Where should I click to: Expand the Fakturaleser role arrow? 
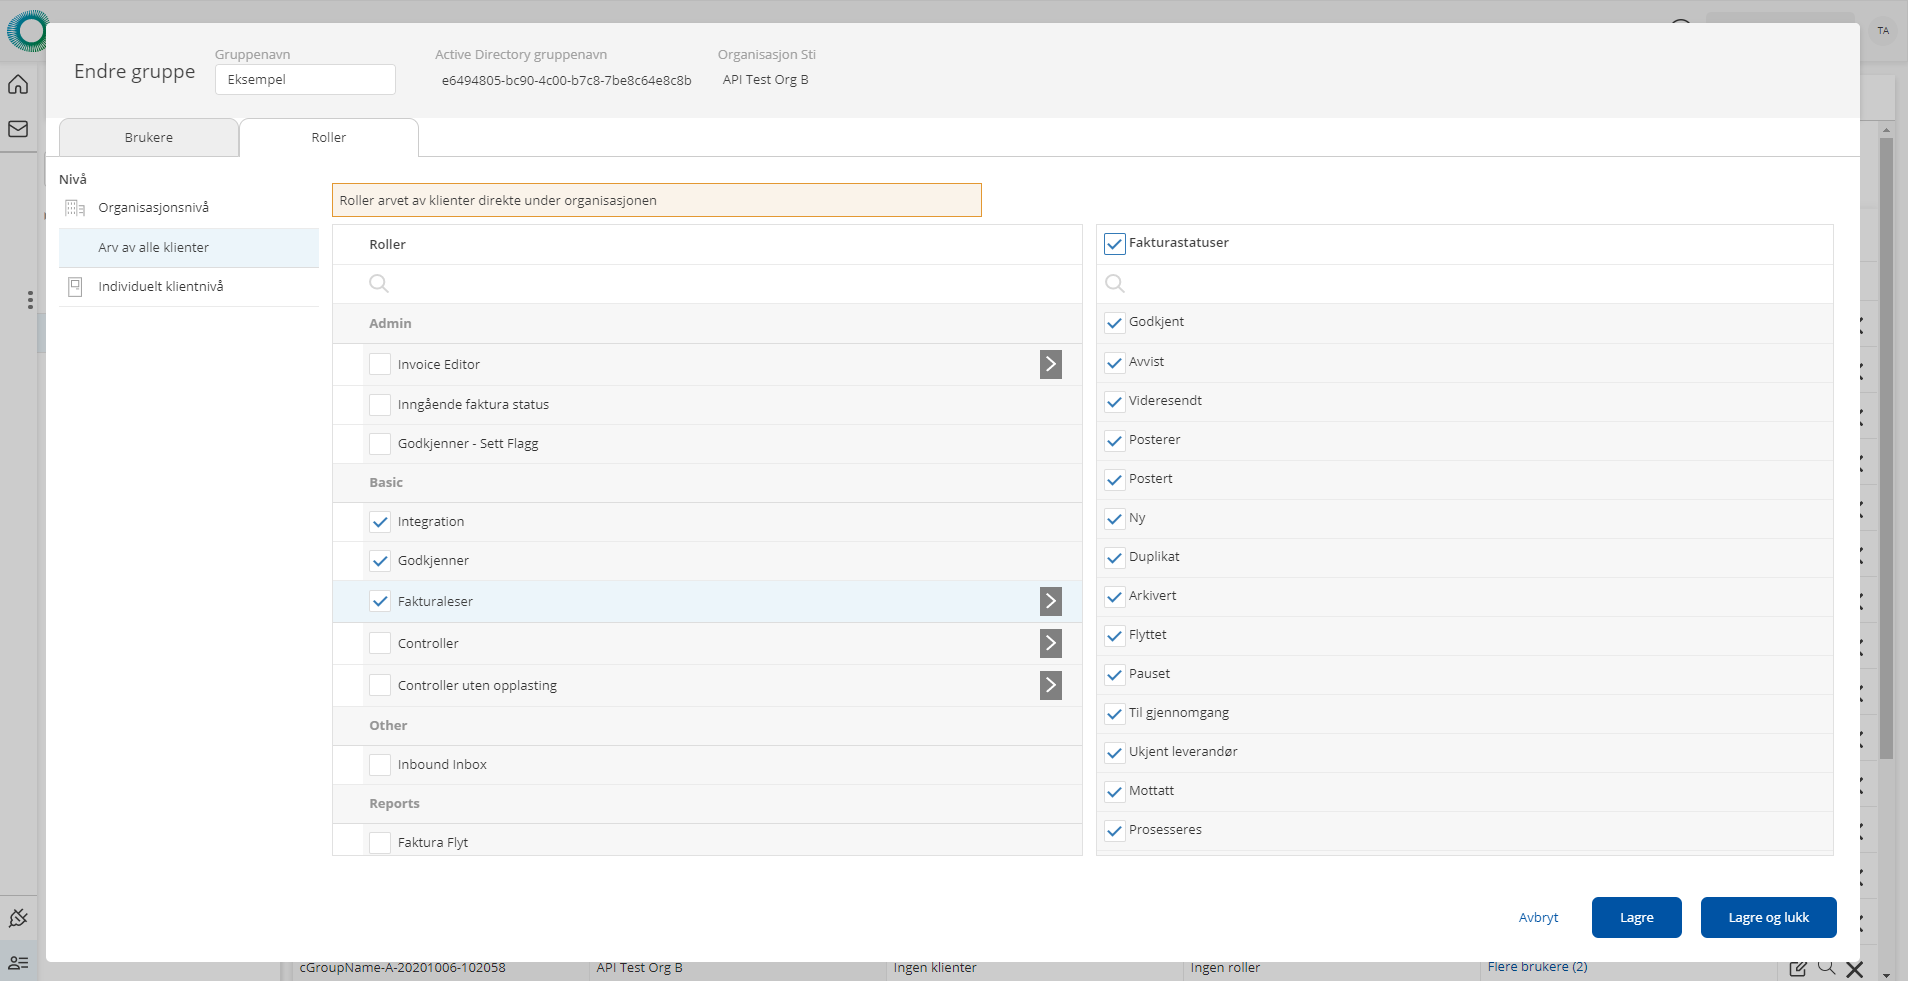(x=1050, y=601)
